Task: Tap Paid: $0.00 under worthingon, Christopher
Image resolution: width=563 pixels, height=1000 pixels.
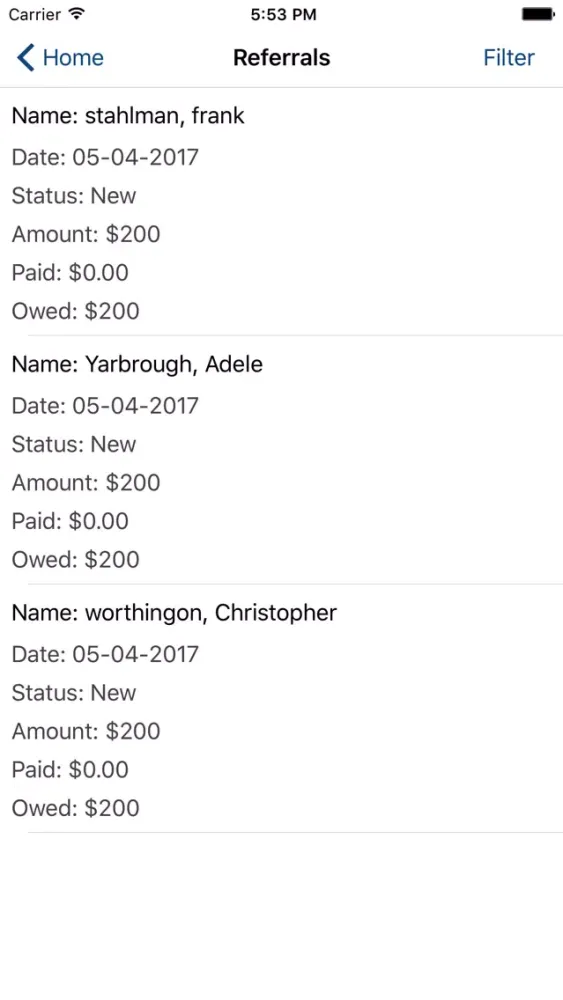Action: coord(70,770)
